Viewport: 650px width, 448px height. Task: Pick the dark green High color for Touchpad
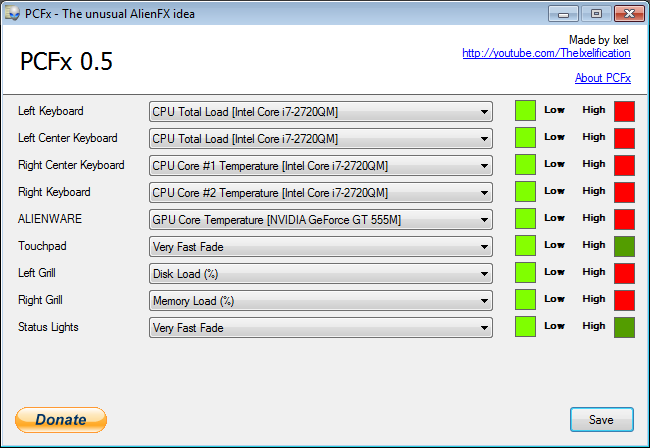point(624,246)
